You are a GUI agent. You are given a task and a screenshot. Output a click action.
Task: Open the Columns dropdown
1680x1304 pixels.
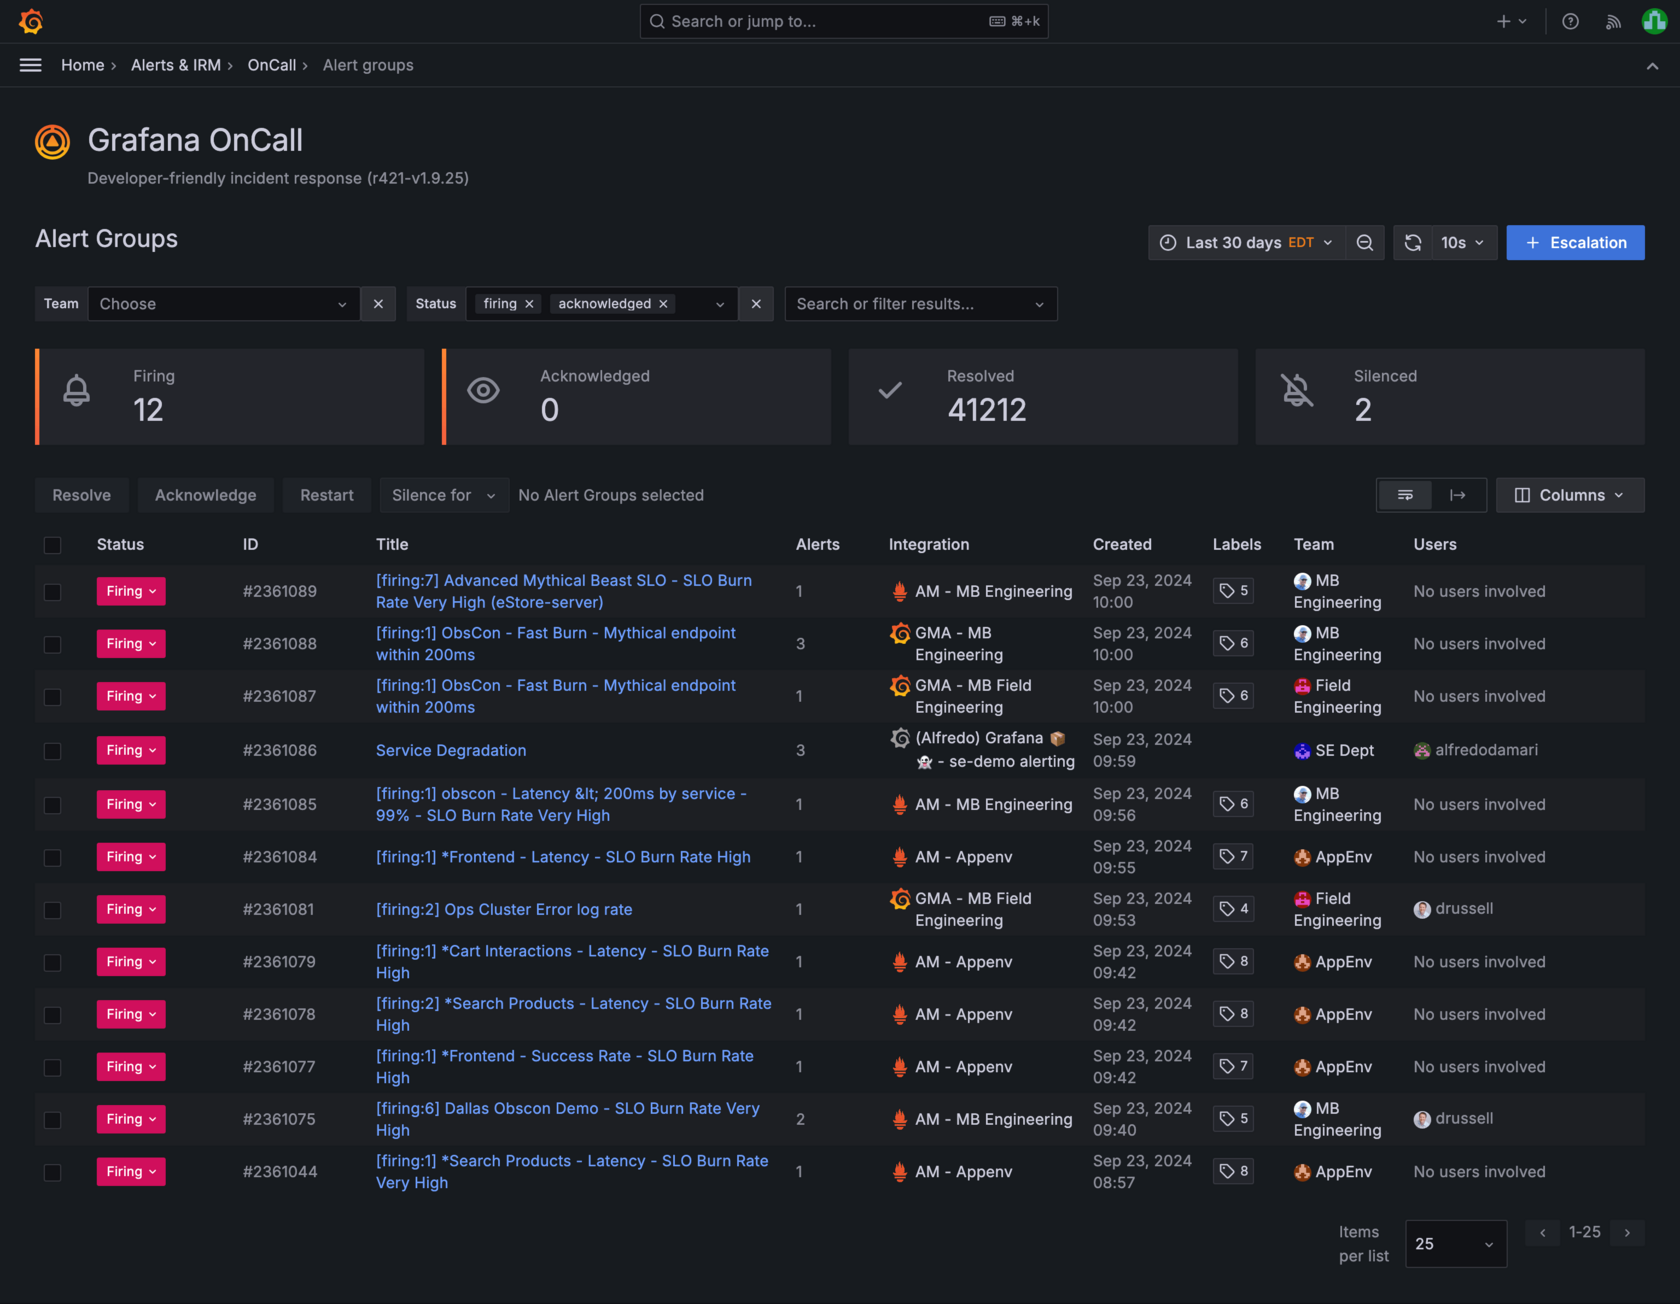1570,495
